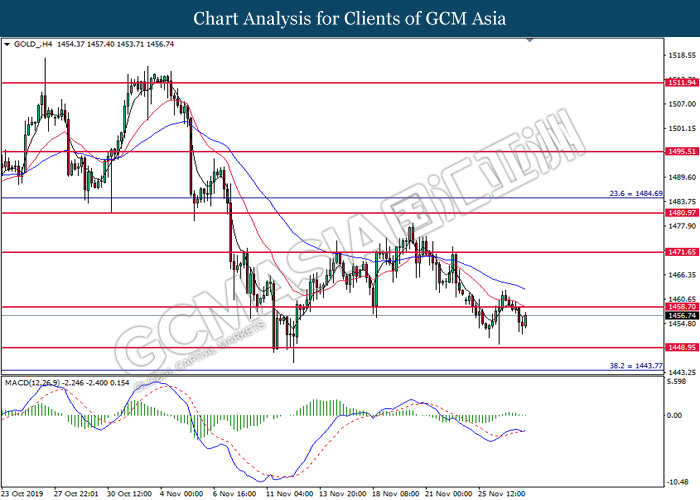Click the current price 1456.74 label
This screenshot has width=700, height=500.
pyautogui.click(x=681, y=316)
